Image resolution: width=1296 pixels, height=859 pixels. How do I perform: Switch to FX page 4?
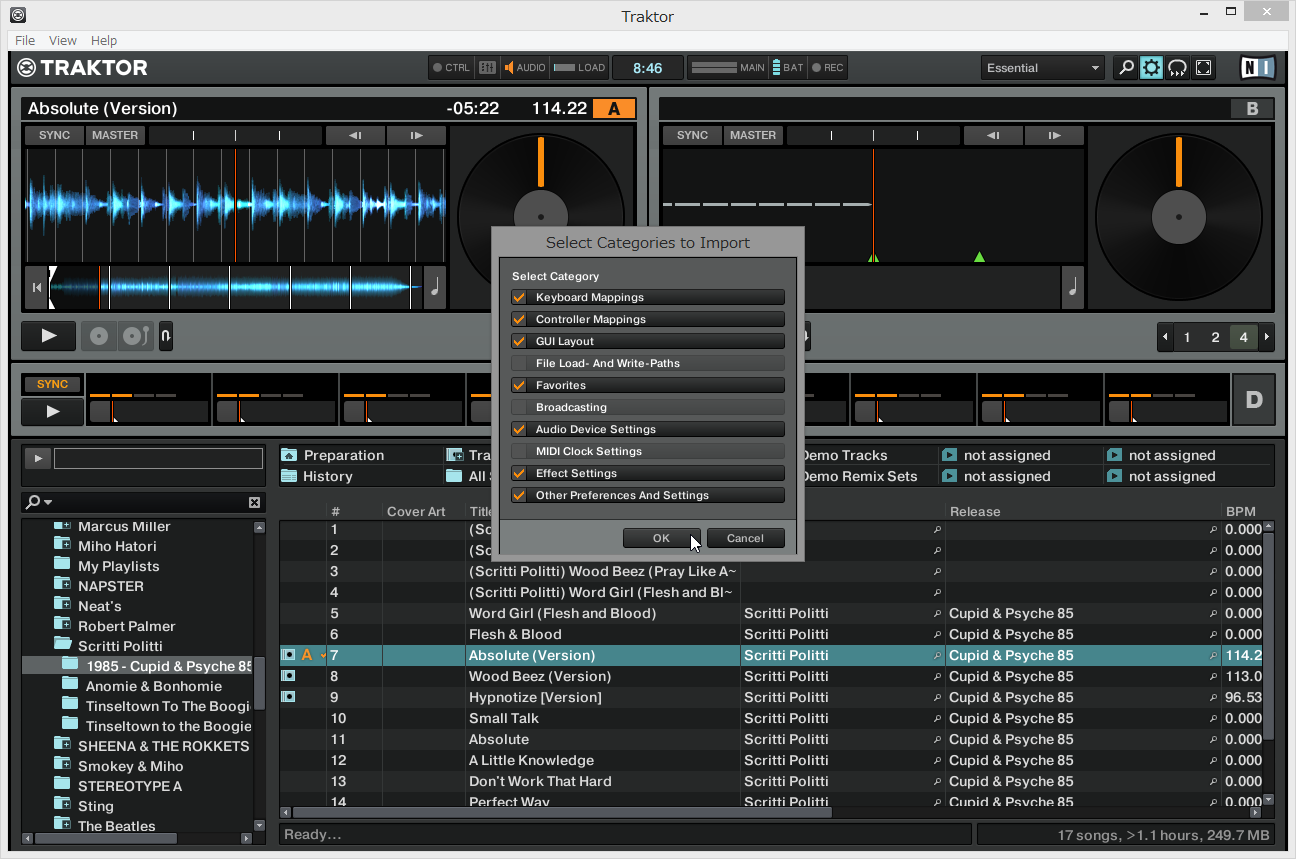click(x=1243, y=337)
